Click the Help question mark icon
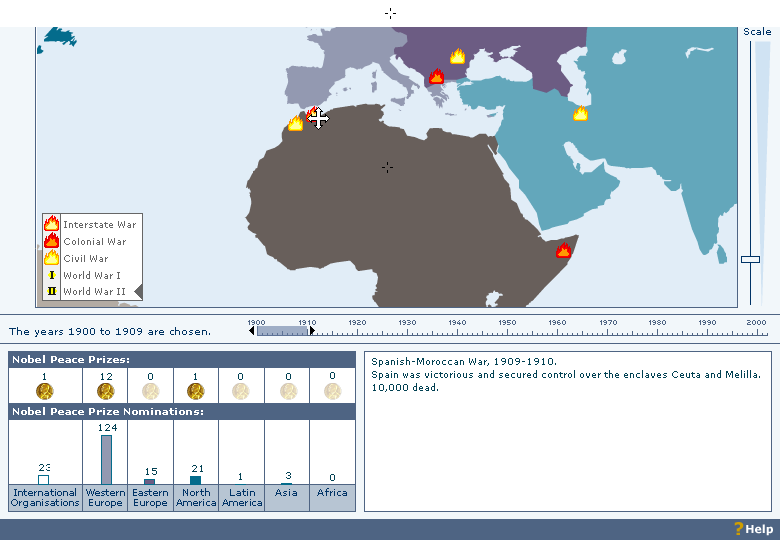The height and width of the screenshot is (540, 780). tap(739, 529)
